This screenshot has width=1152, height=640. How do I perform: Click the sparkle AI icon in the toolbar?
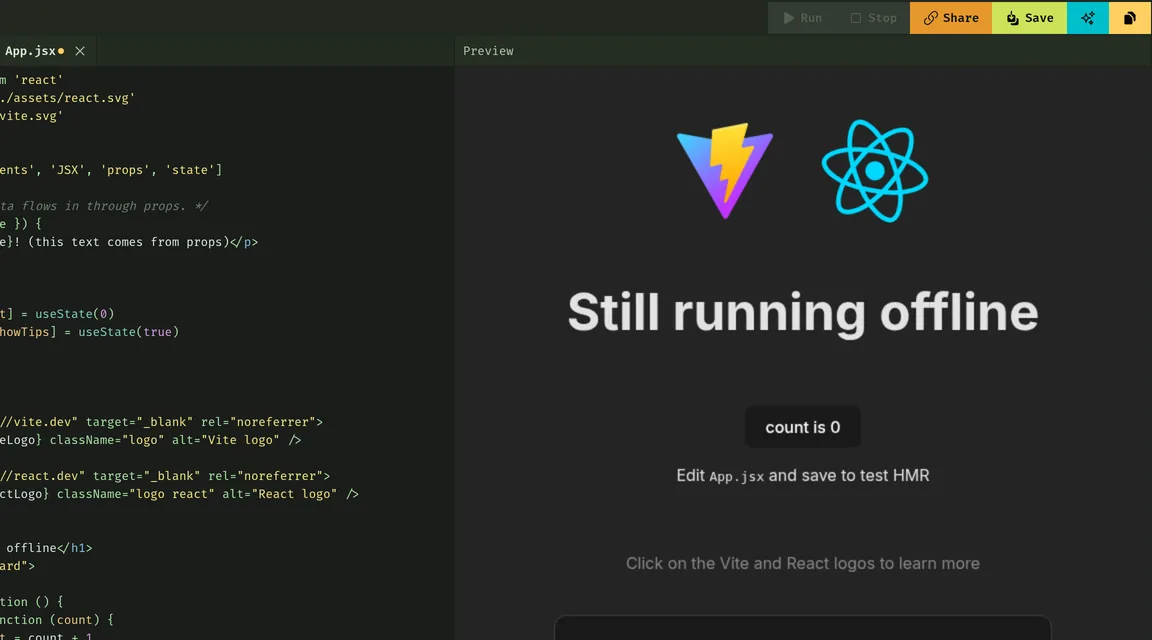(x=1087, y=18)
